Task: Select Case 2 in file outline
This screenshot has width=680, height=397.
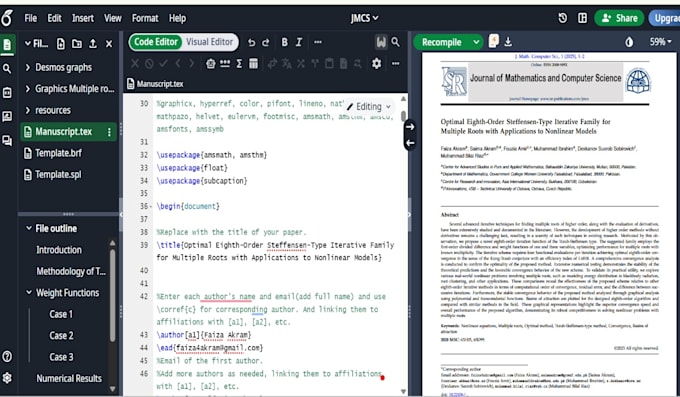Action: tap(61, 335)
